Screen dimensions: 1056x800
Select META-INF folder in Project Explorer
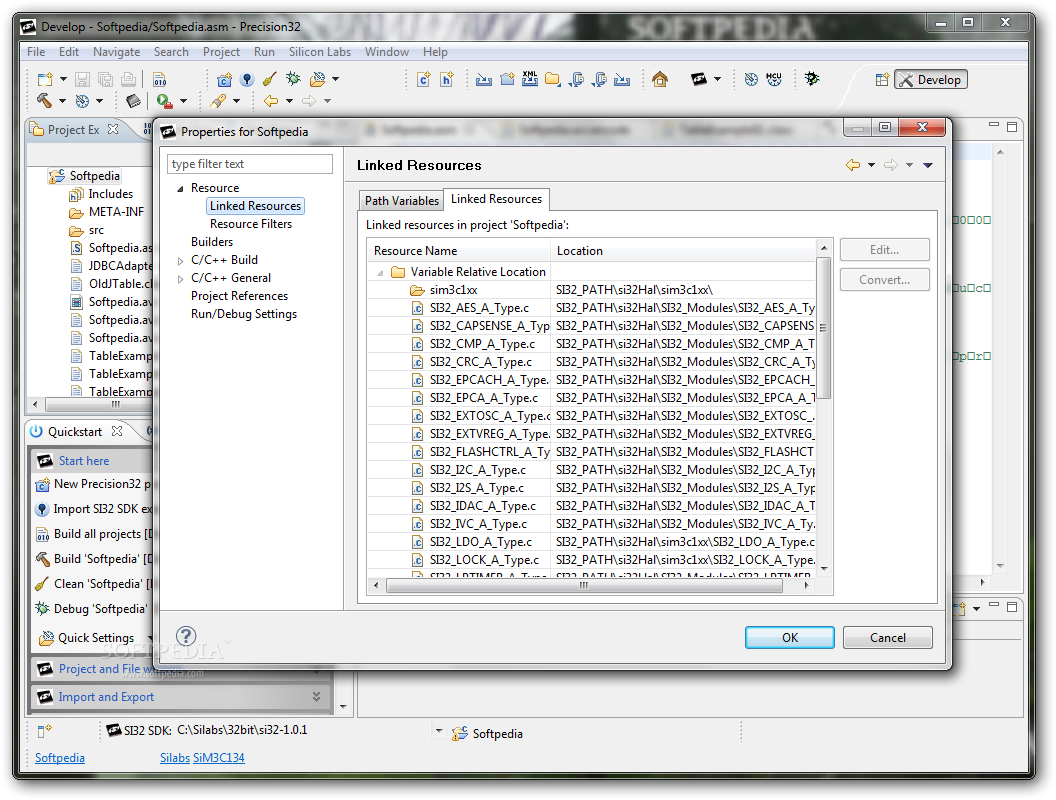116,211
